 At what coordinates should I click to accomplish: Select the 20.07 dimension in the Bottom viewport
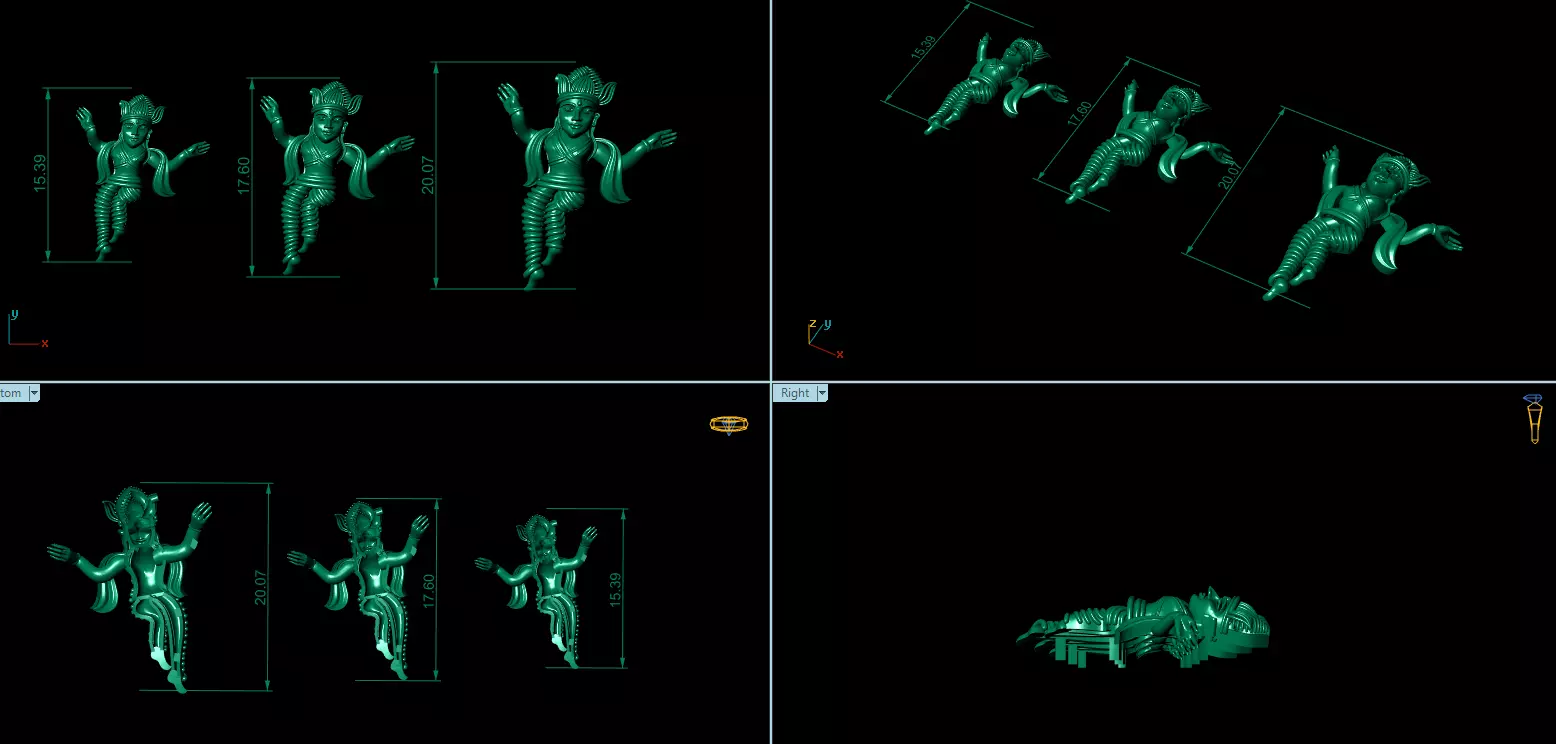pyautogui.click(x=262, y=588)
